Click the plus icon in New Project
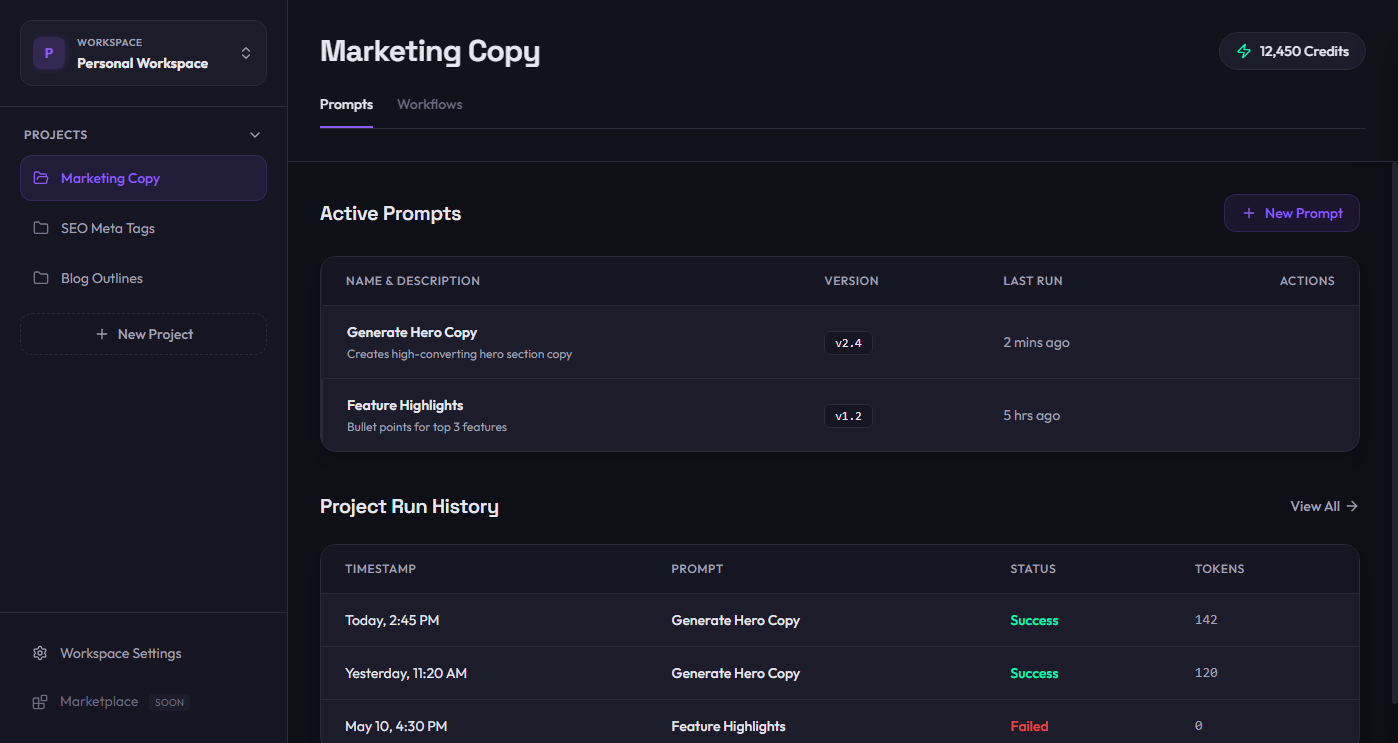 click(102, 334)
